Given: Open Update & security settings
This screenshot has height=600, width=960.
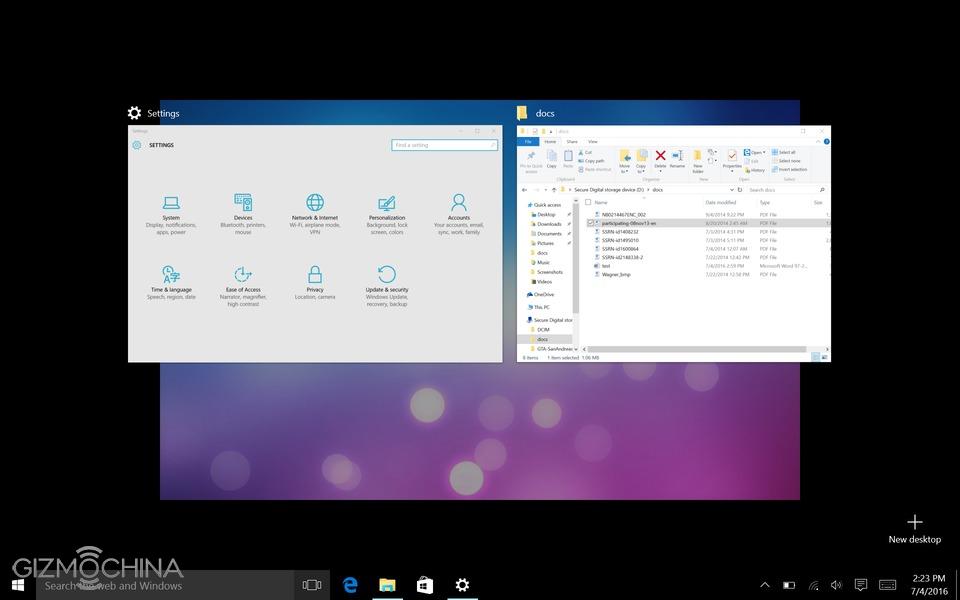Looking at the screenshot, I should pos(387,275).
